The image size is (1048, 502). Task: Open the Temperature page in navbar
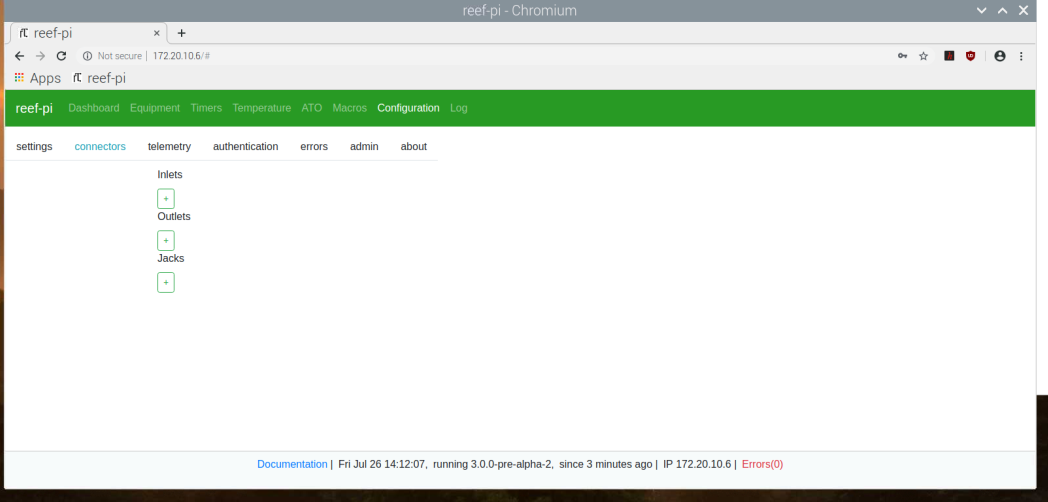point(261,108)
